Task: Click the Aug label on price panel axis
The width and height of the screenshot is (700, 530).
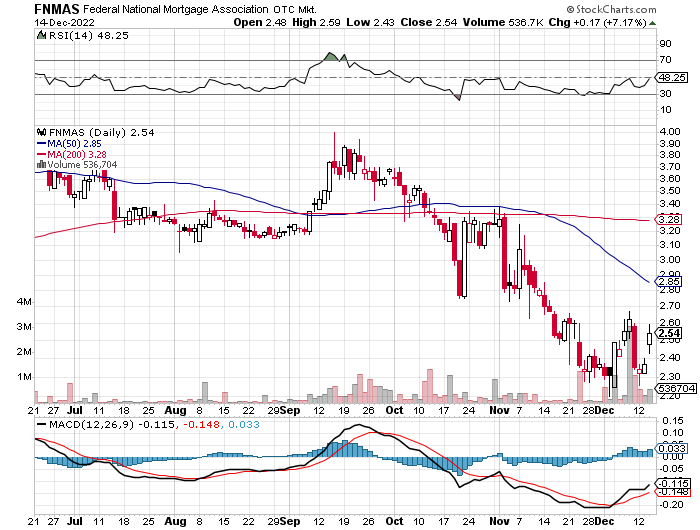Action: pyautogui.click(x=175, y=410)
